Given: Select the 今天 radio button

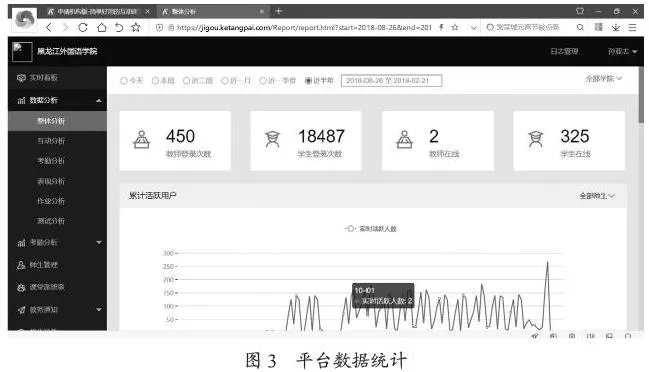Looking at the screenshot, I should 123,81.
